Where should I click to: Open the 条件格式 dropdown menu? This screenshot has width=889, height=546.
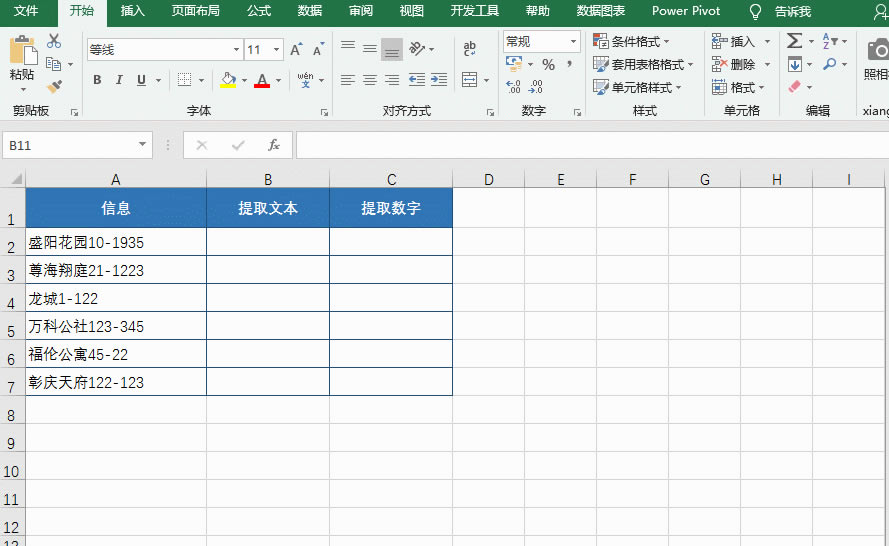[631, 41]
